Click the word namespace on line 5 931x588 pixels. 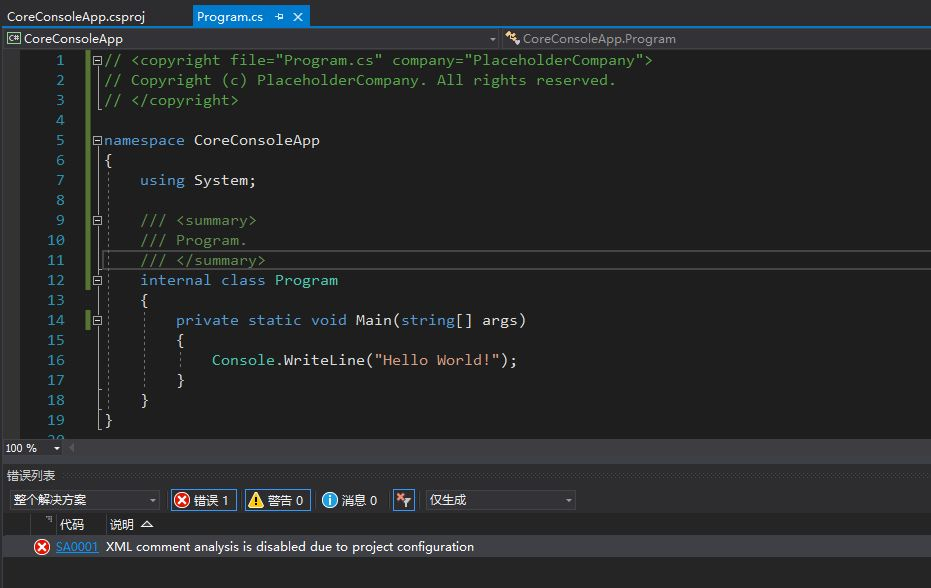point(144,141)
